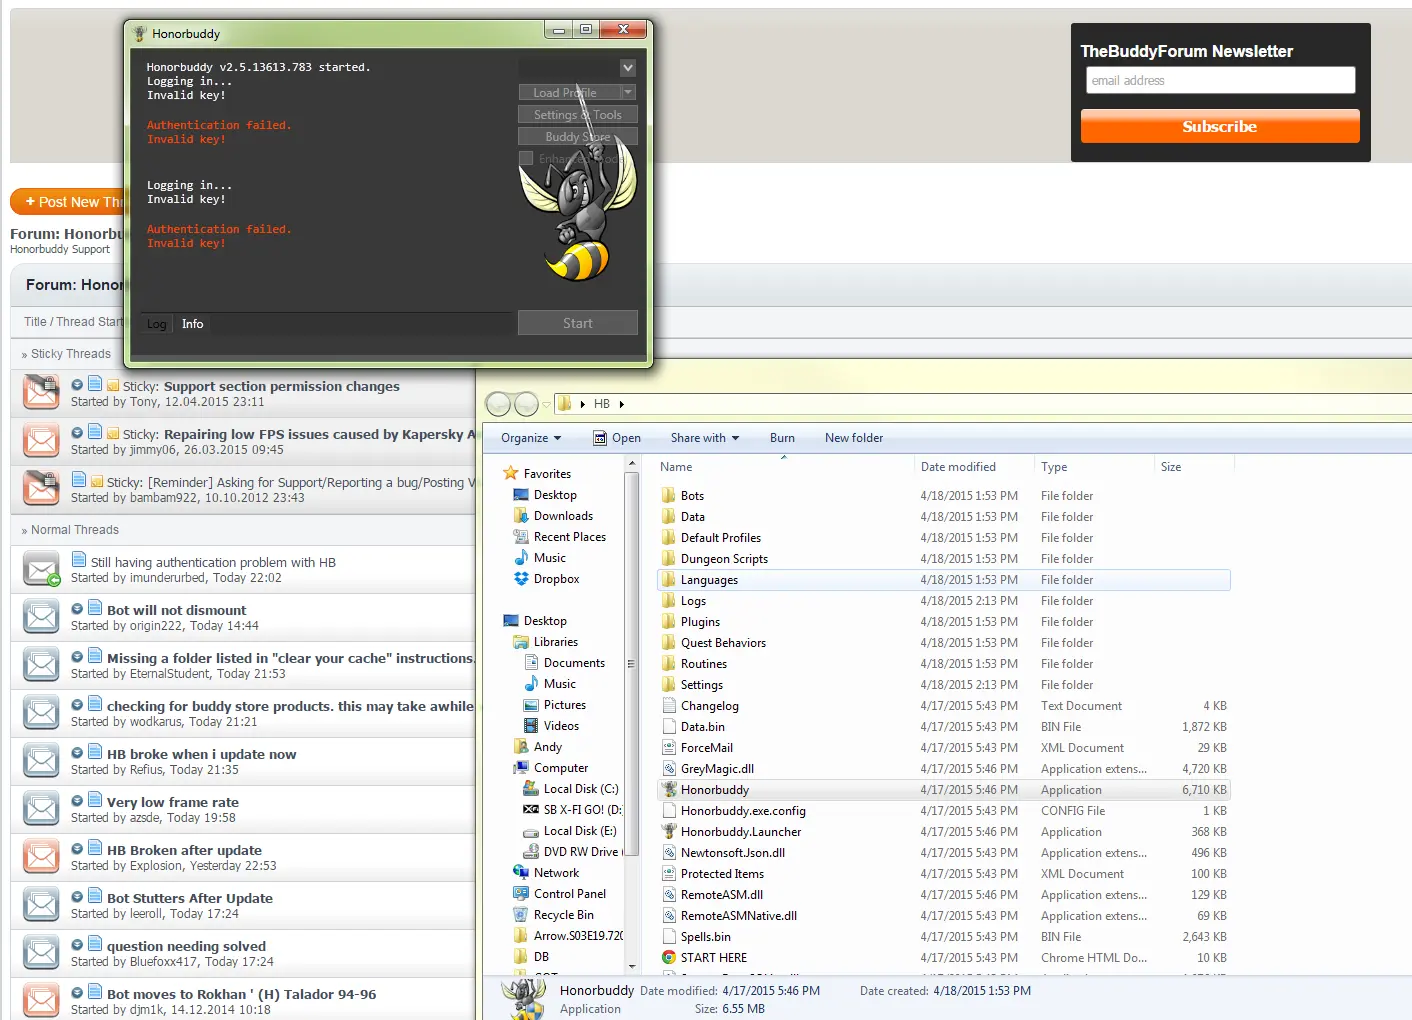
Task: Select the START HERE Chrome HTML file icon
Action: pyautogui.click(x=669, y=957)
